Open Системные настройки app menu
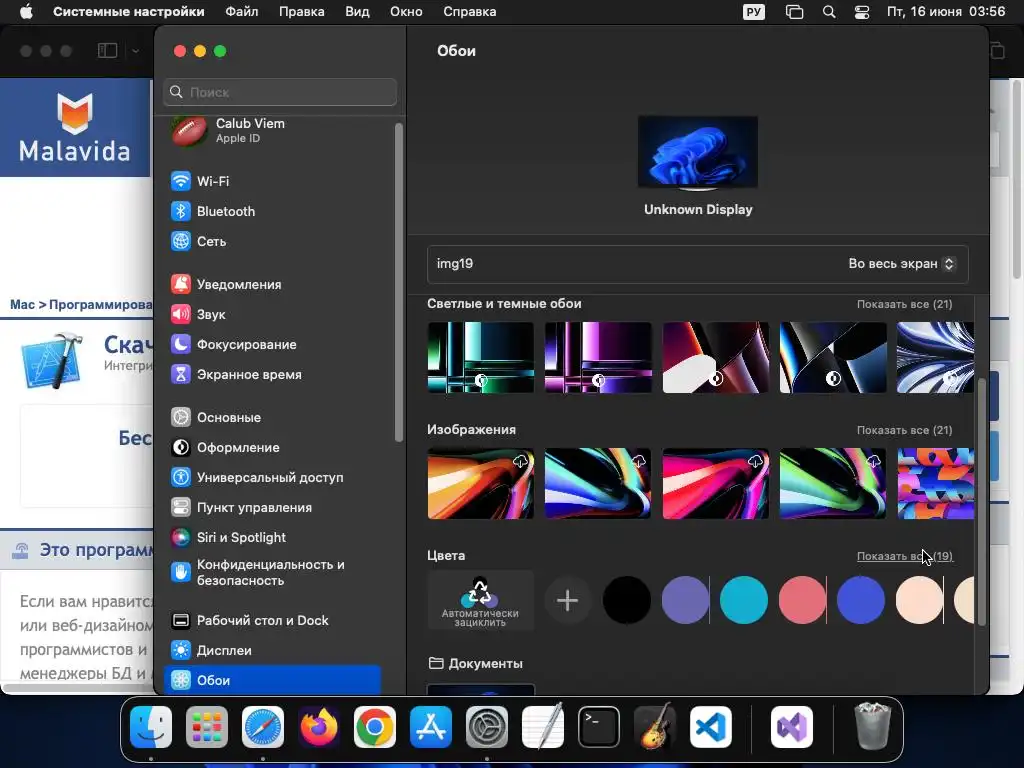 click(x=129, y=12)
